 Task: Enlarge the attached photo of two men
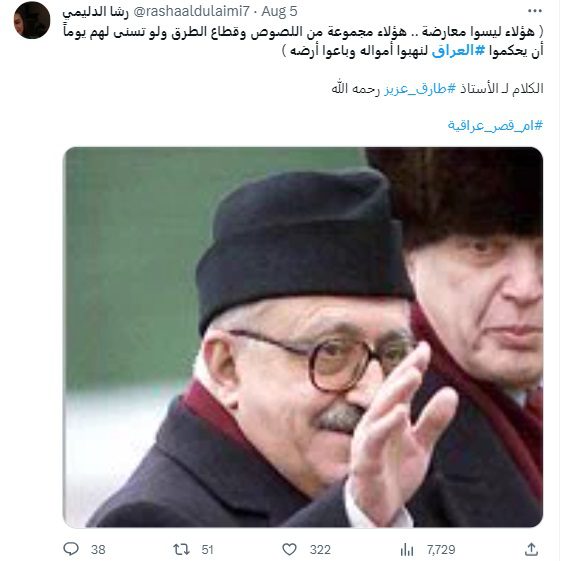tap(303, 337)
